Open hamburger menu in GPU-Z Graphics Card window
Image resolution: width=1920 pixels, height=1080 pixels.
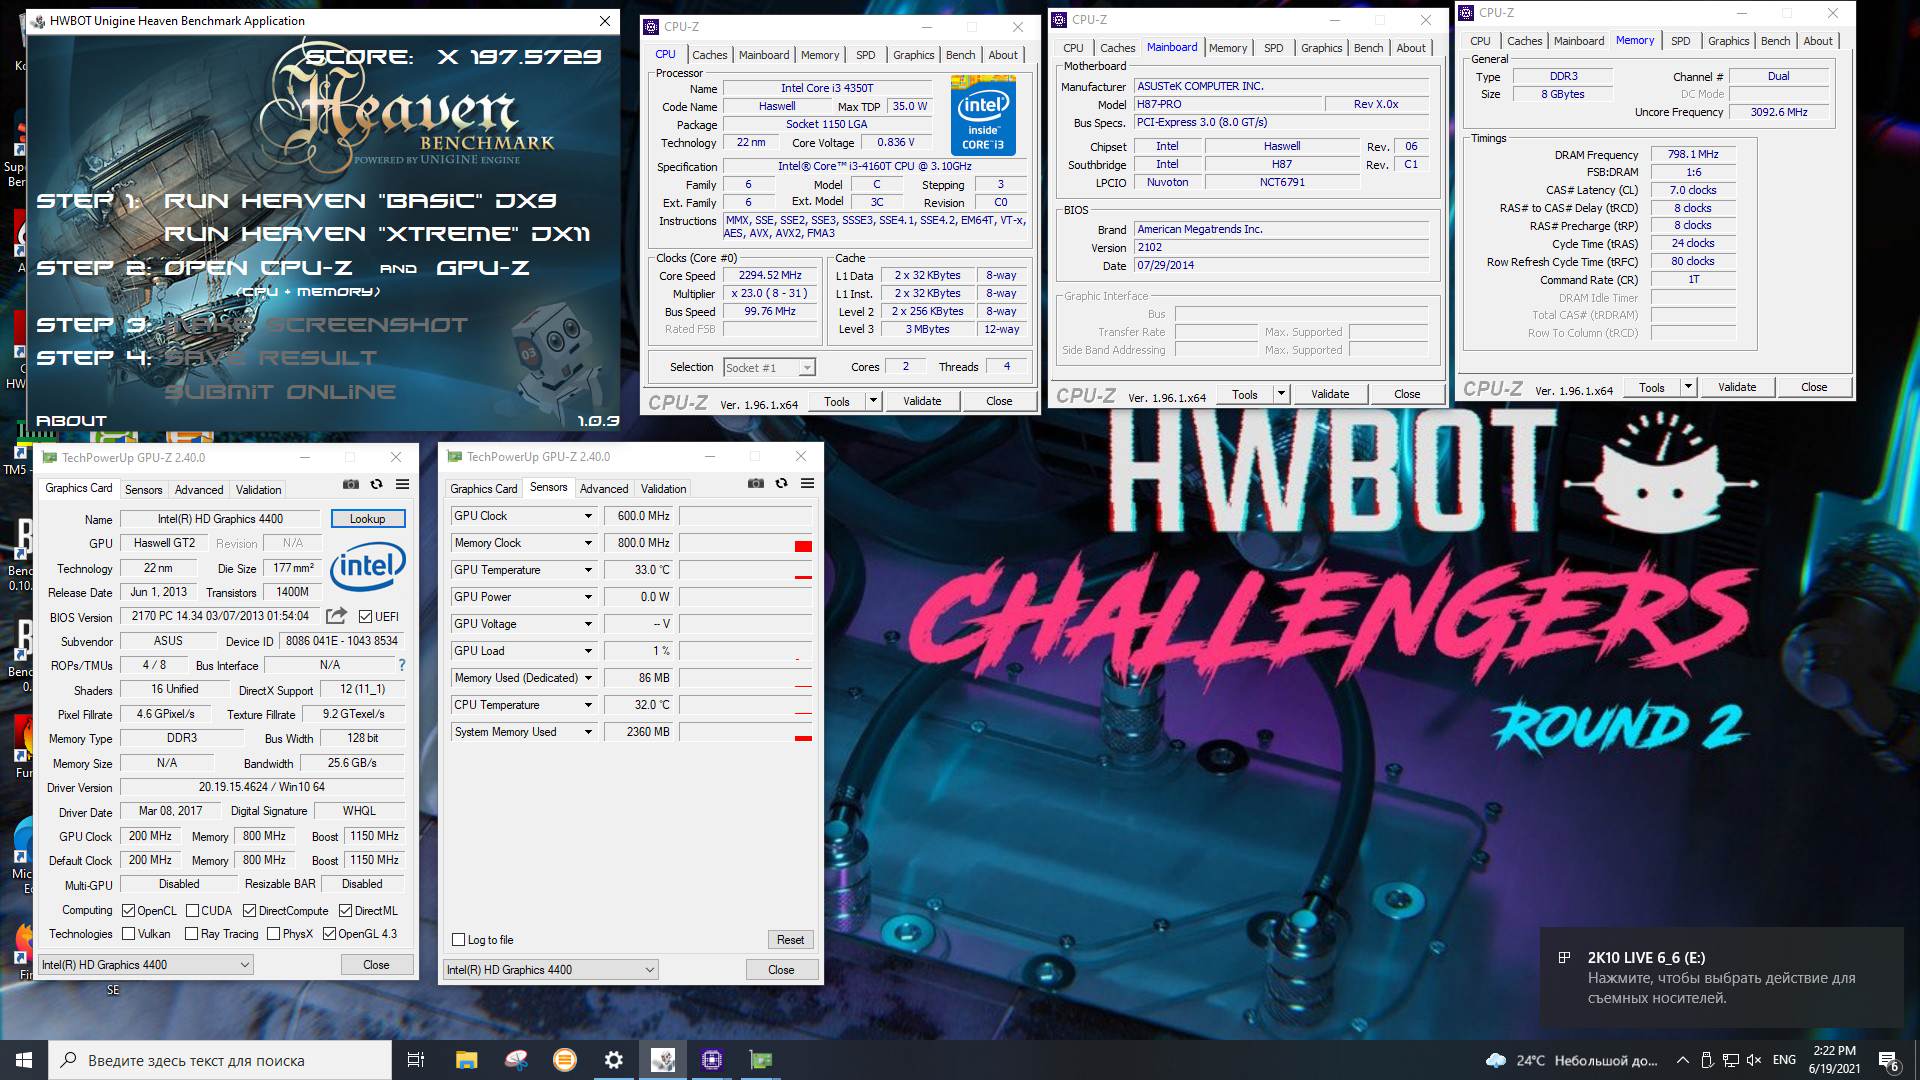[x=402, y=484]
